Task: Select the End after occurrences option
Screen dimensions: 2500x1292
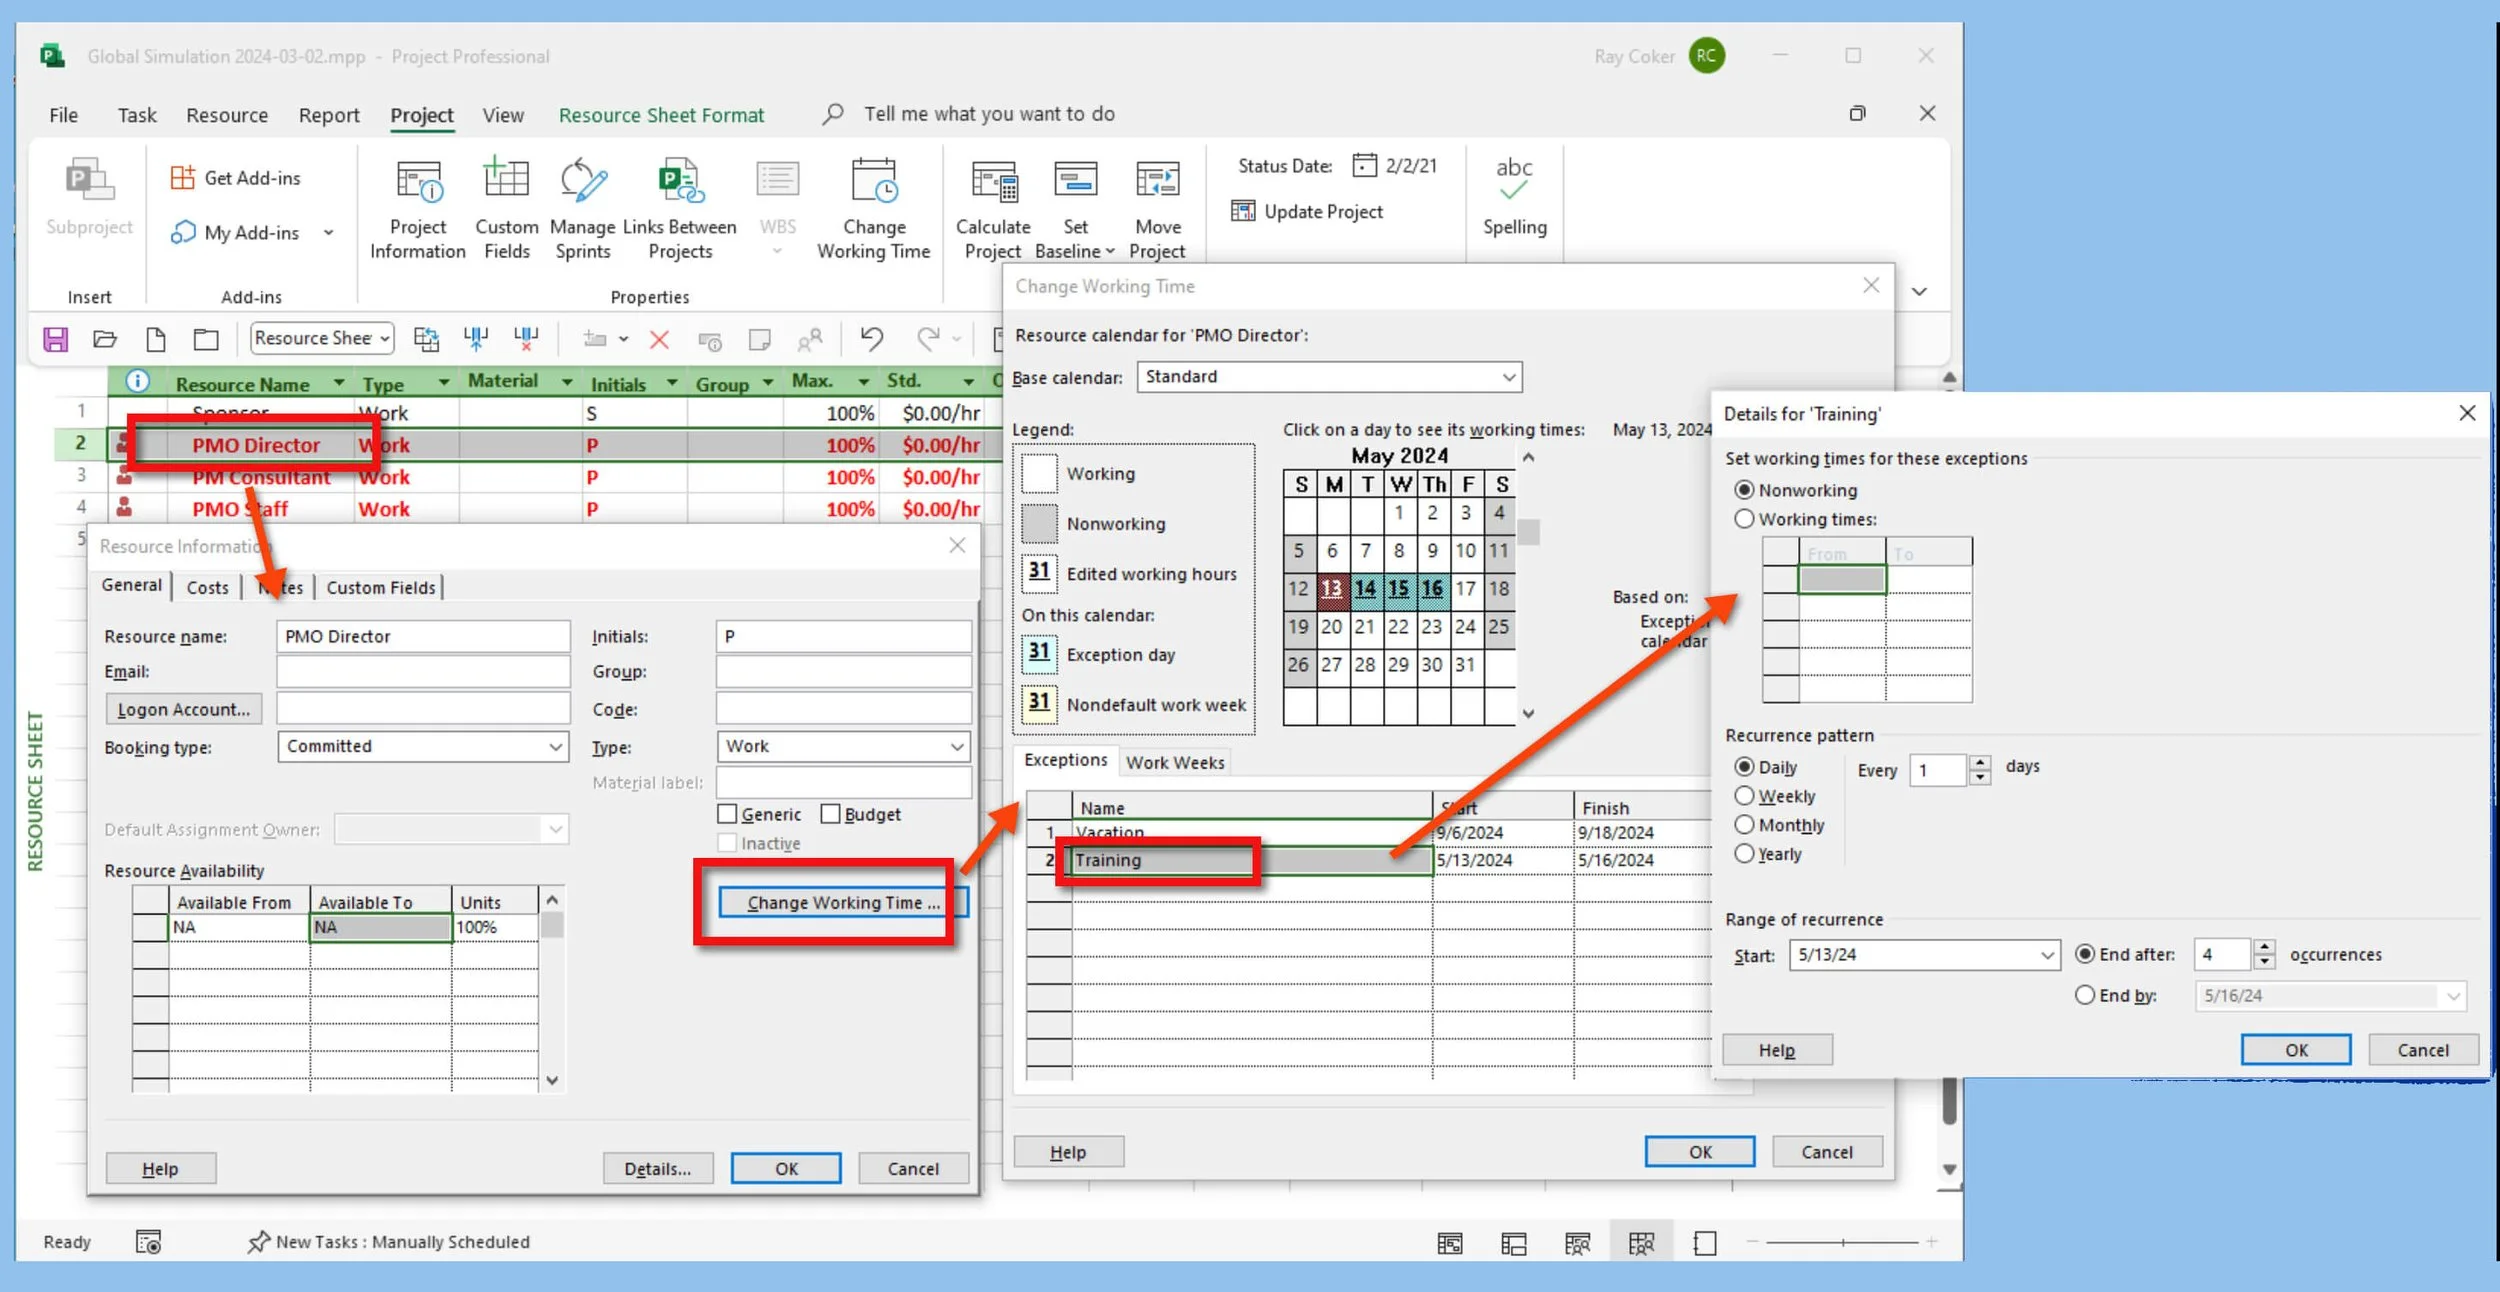Action: click(2085, 954)
